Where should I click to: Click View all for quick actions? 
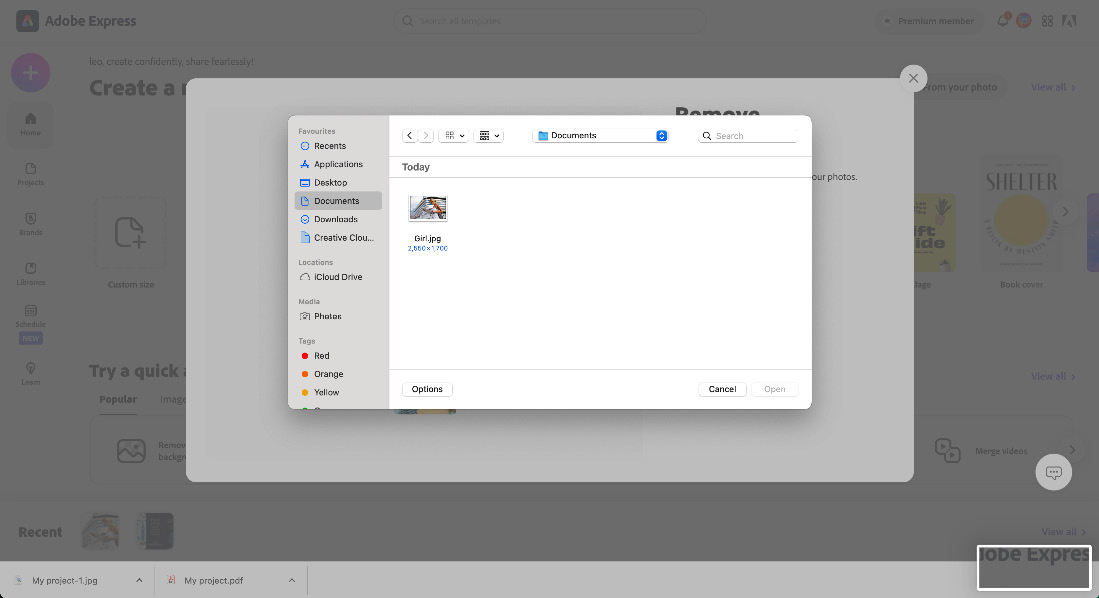coord(1053,376)
